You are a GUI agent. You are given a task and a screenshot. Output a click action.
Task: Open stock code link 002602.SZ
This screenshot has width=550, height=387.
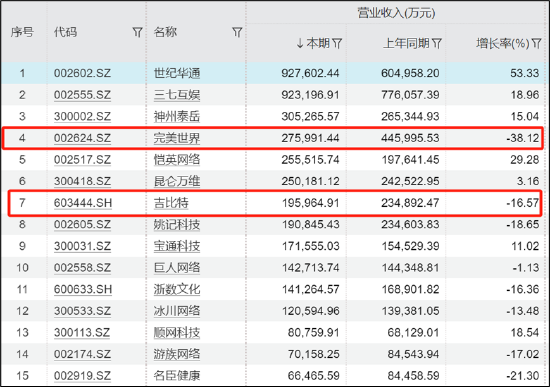82,73
